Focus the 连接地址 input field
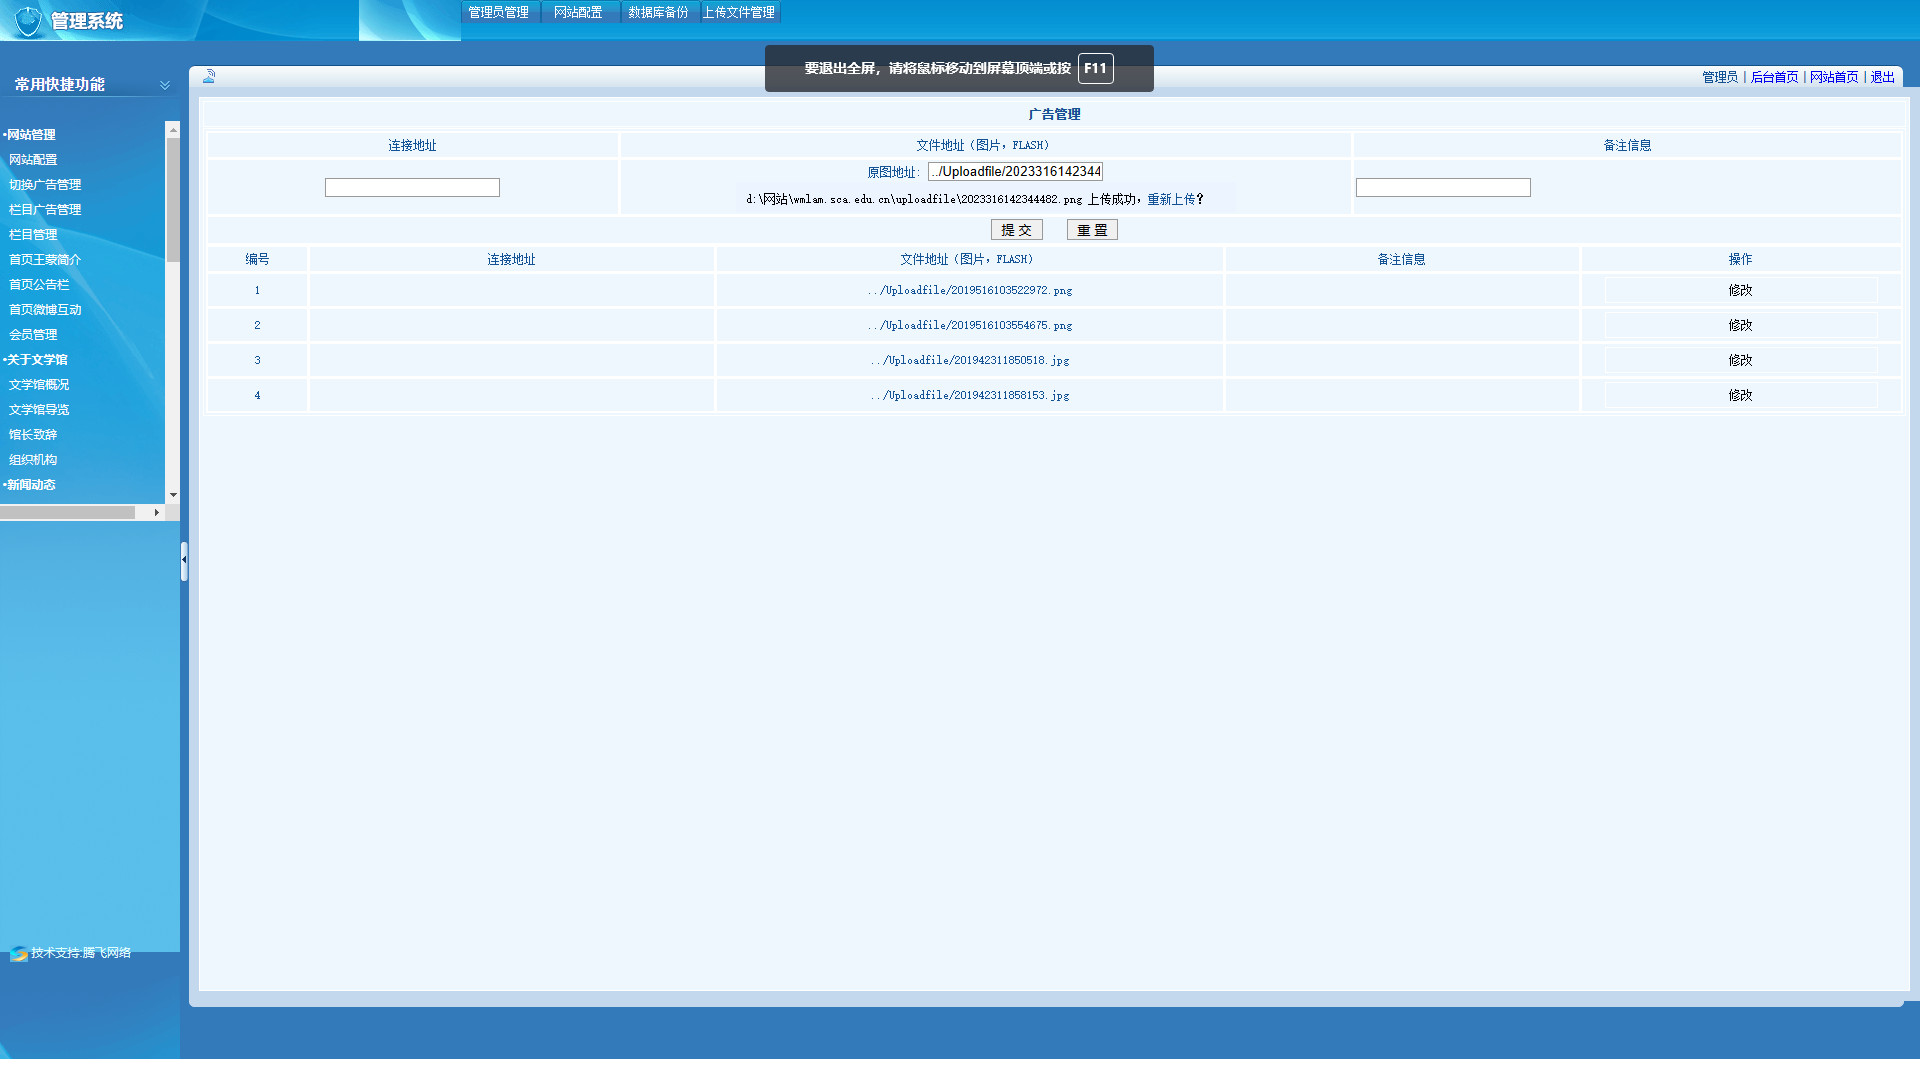 tap(412, 188)
